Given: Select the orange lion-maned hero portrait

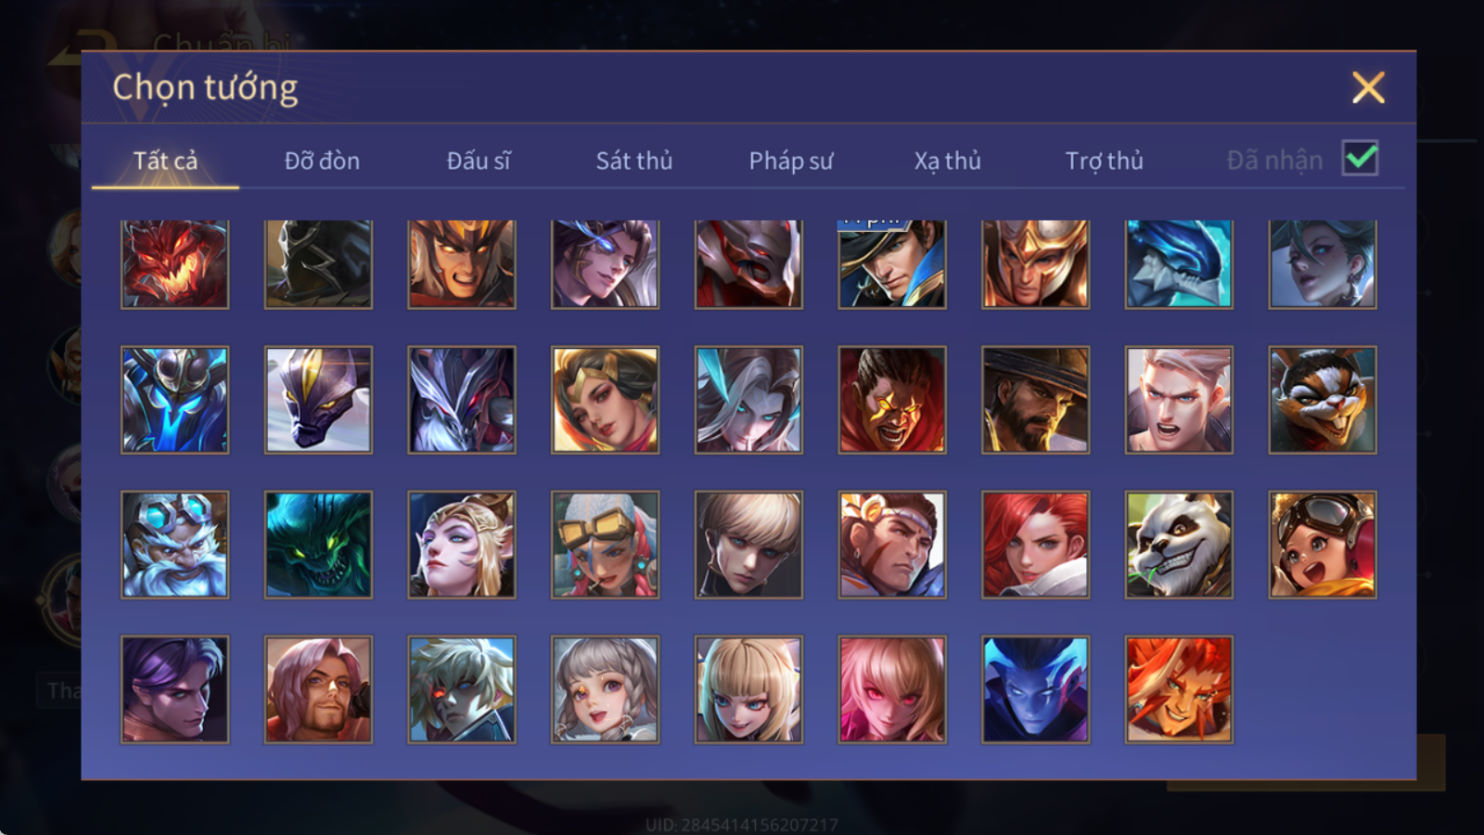Looking at the screenshot, I should (x=1179, y=689).
